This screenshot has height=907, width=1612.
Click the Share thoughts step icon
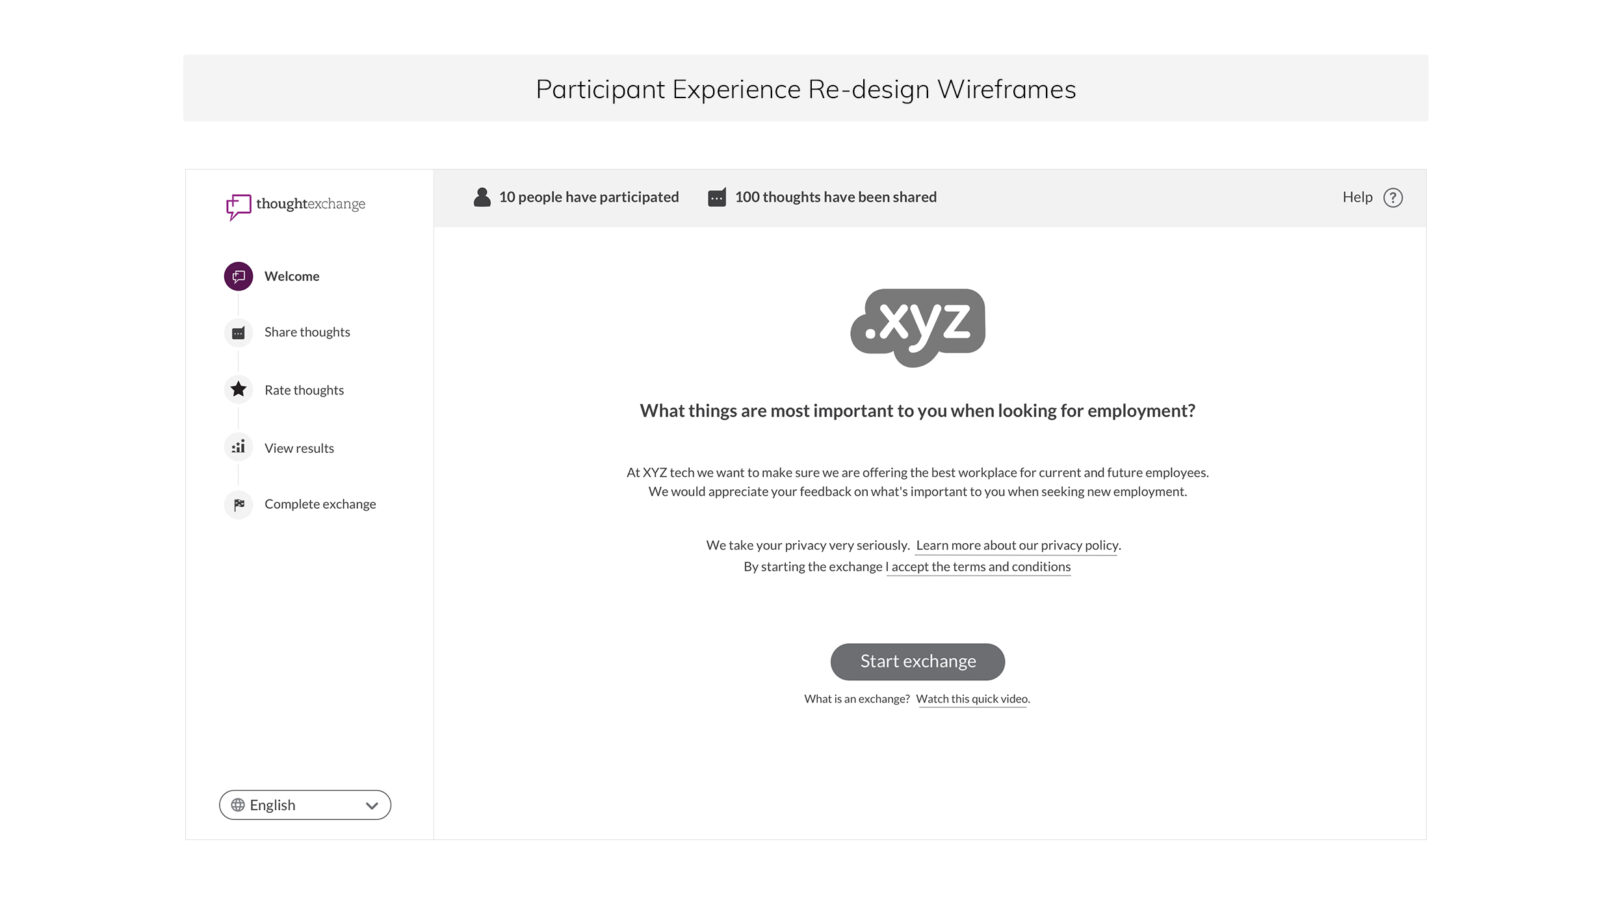point(238,333)
